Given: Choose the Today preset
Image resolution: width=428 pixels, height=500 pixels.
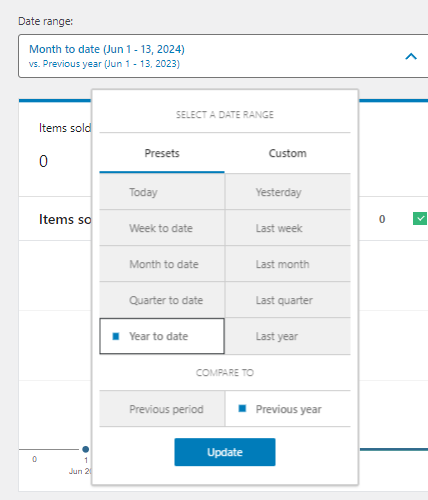Looking at the screenshot, I should click(x=162, y=192).
